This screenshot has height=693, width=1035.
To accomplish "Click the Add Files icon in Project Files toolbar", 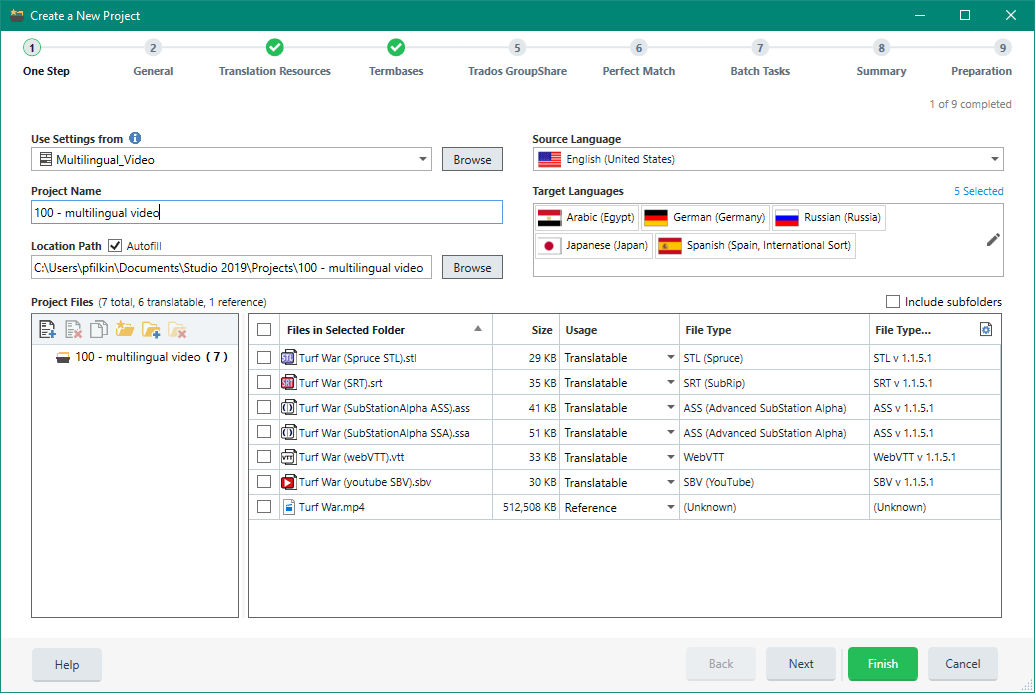I will tap(47, 329).
